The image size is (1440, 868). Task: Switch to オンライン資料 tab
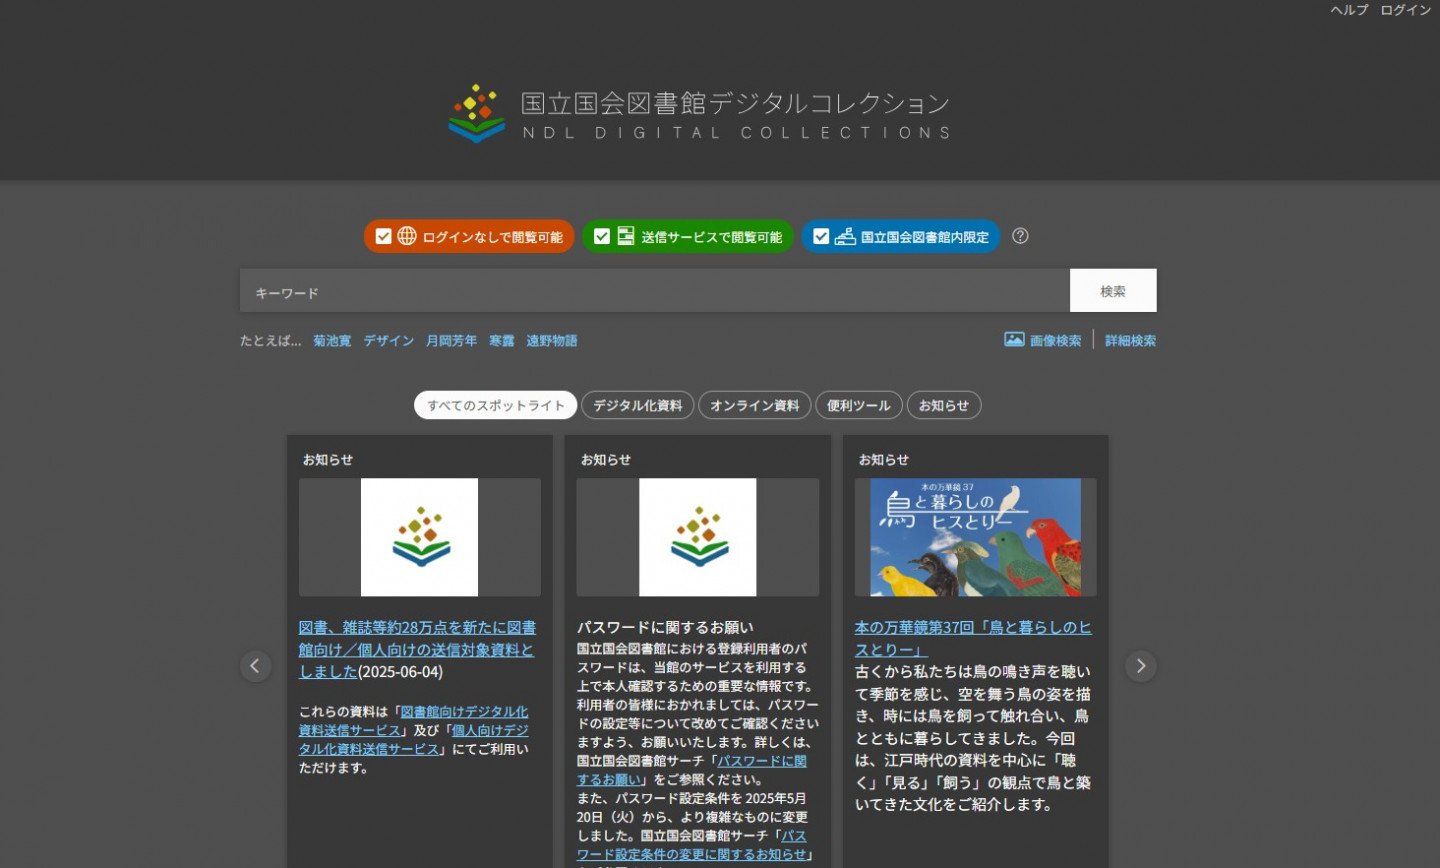[754, 405]
